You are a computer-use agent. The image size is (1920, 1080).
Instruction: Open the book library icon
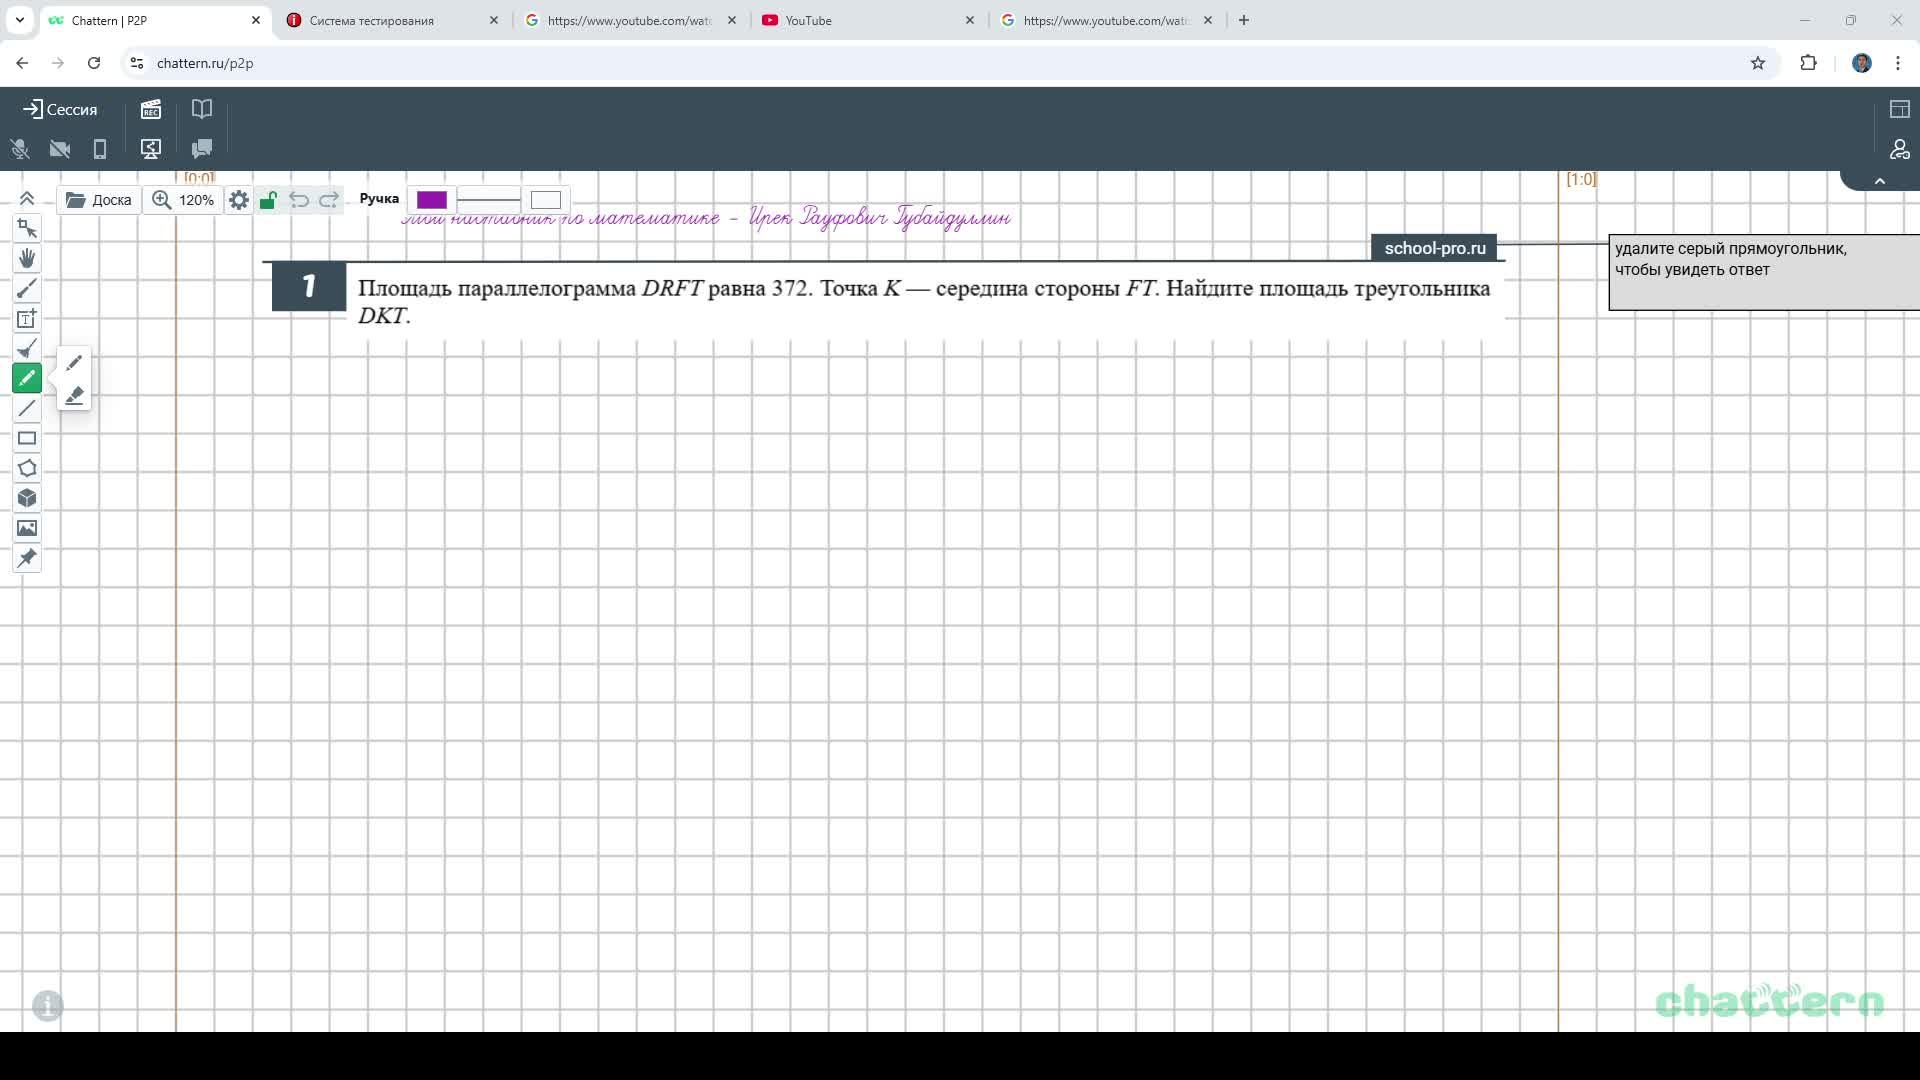tap(202, 109)
